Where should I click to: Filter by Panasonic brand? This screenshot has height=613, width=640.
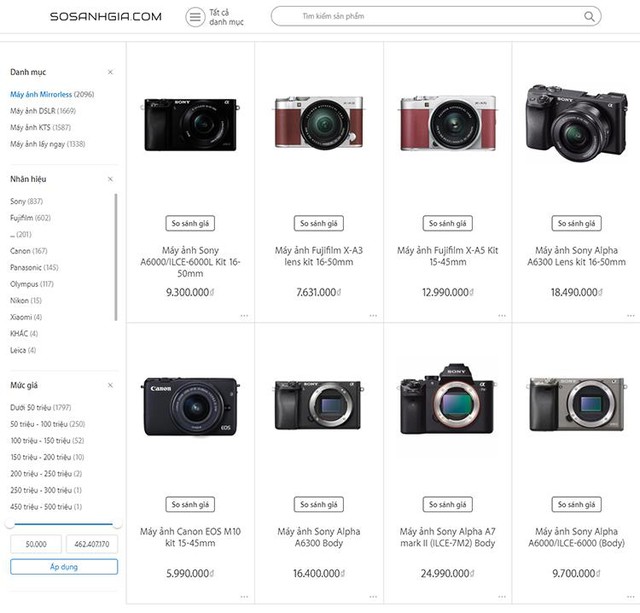click(34, 268)
